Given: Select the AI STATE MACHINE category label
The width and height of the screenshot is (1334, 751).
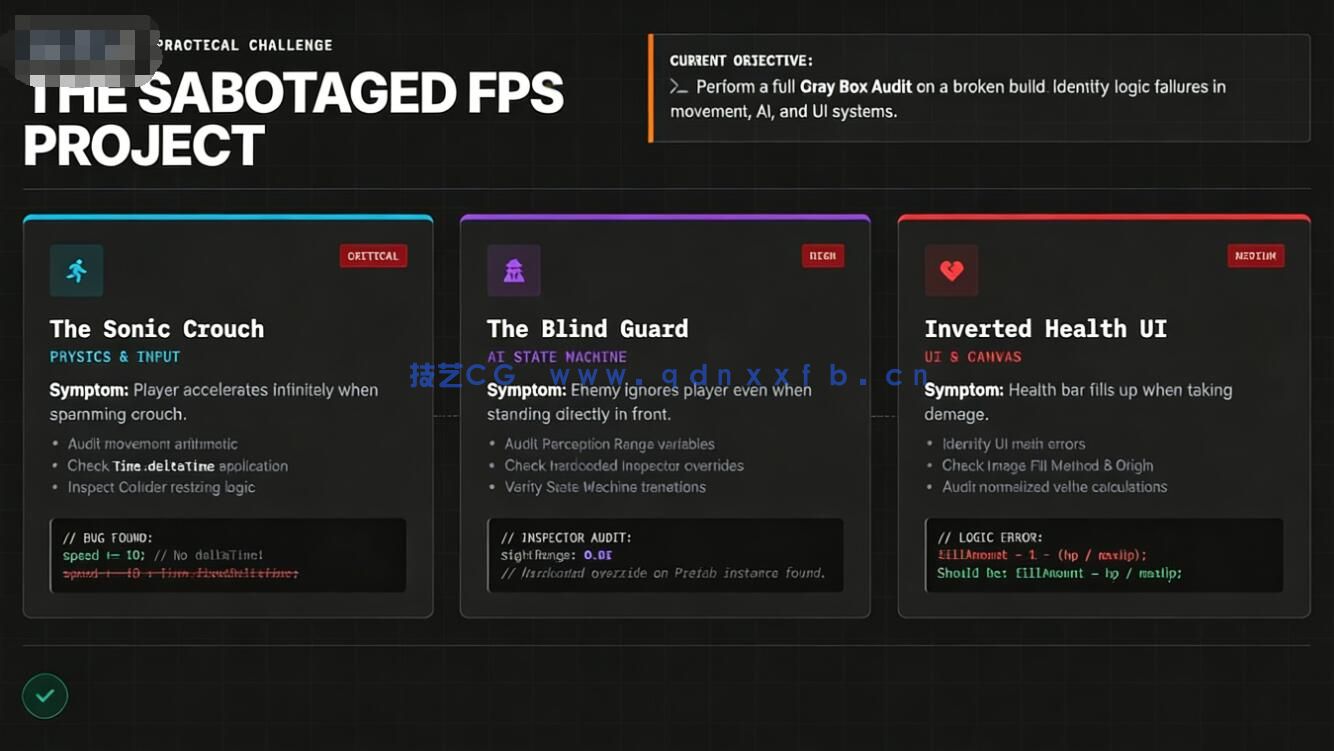Looking at the screenshot, I should click(x=557, y=357).
